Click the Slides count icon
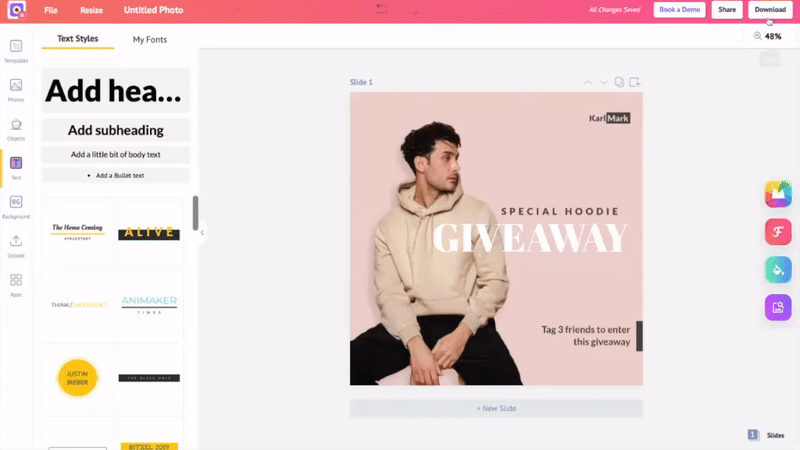The image size is (800, 450). coord(753,435)
